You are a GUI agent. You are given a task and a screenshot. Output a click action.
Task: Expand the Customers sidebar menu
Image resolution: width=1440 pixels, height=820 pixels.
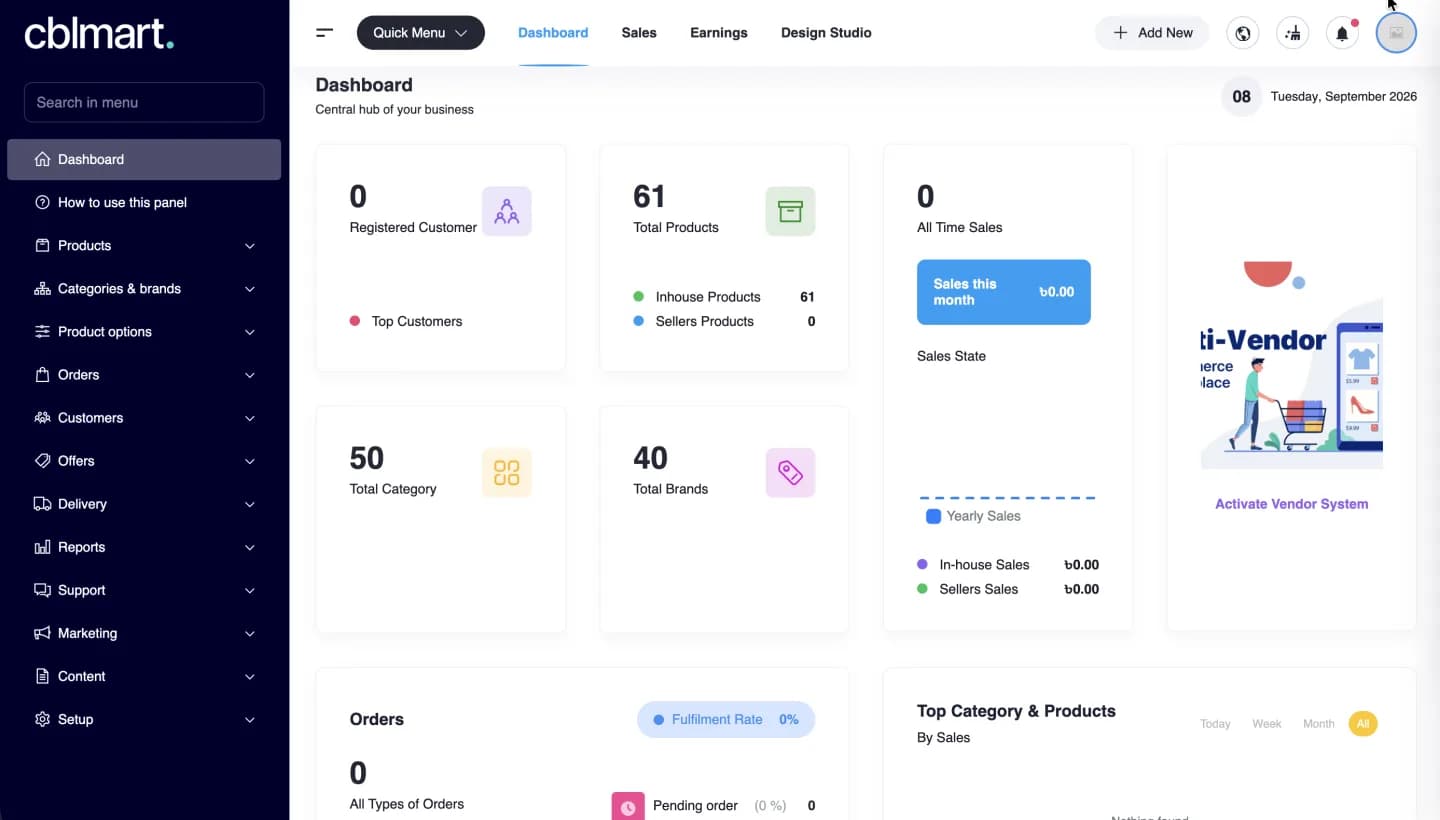click(x=144, y=418)
